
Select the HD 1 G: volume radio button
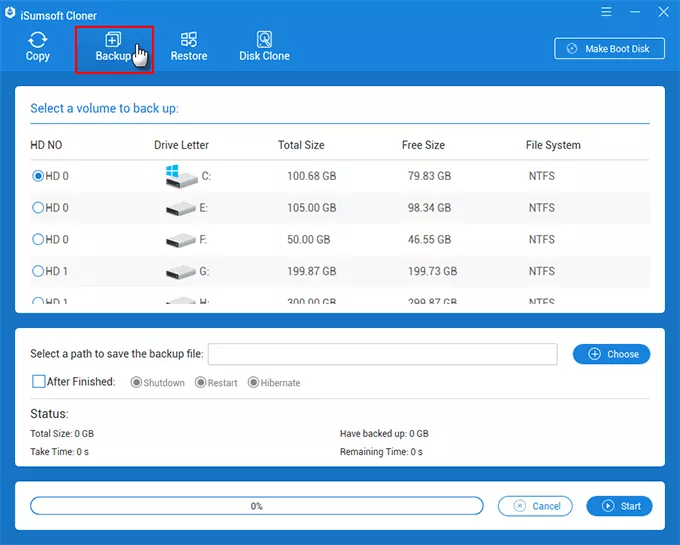[x=39, y=272]
